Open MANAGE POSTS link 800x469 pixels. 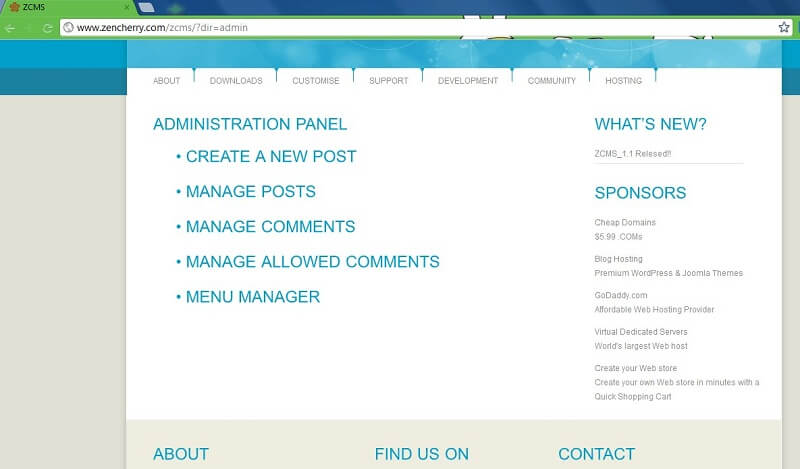(251, 191)
